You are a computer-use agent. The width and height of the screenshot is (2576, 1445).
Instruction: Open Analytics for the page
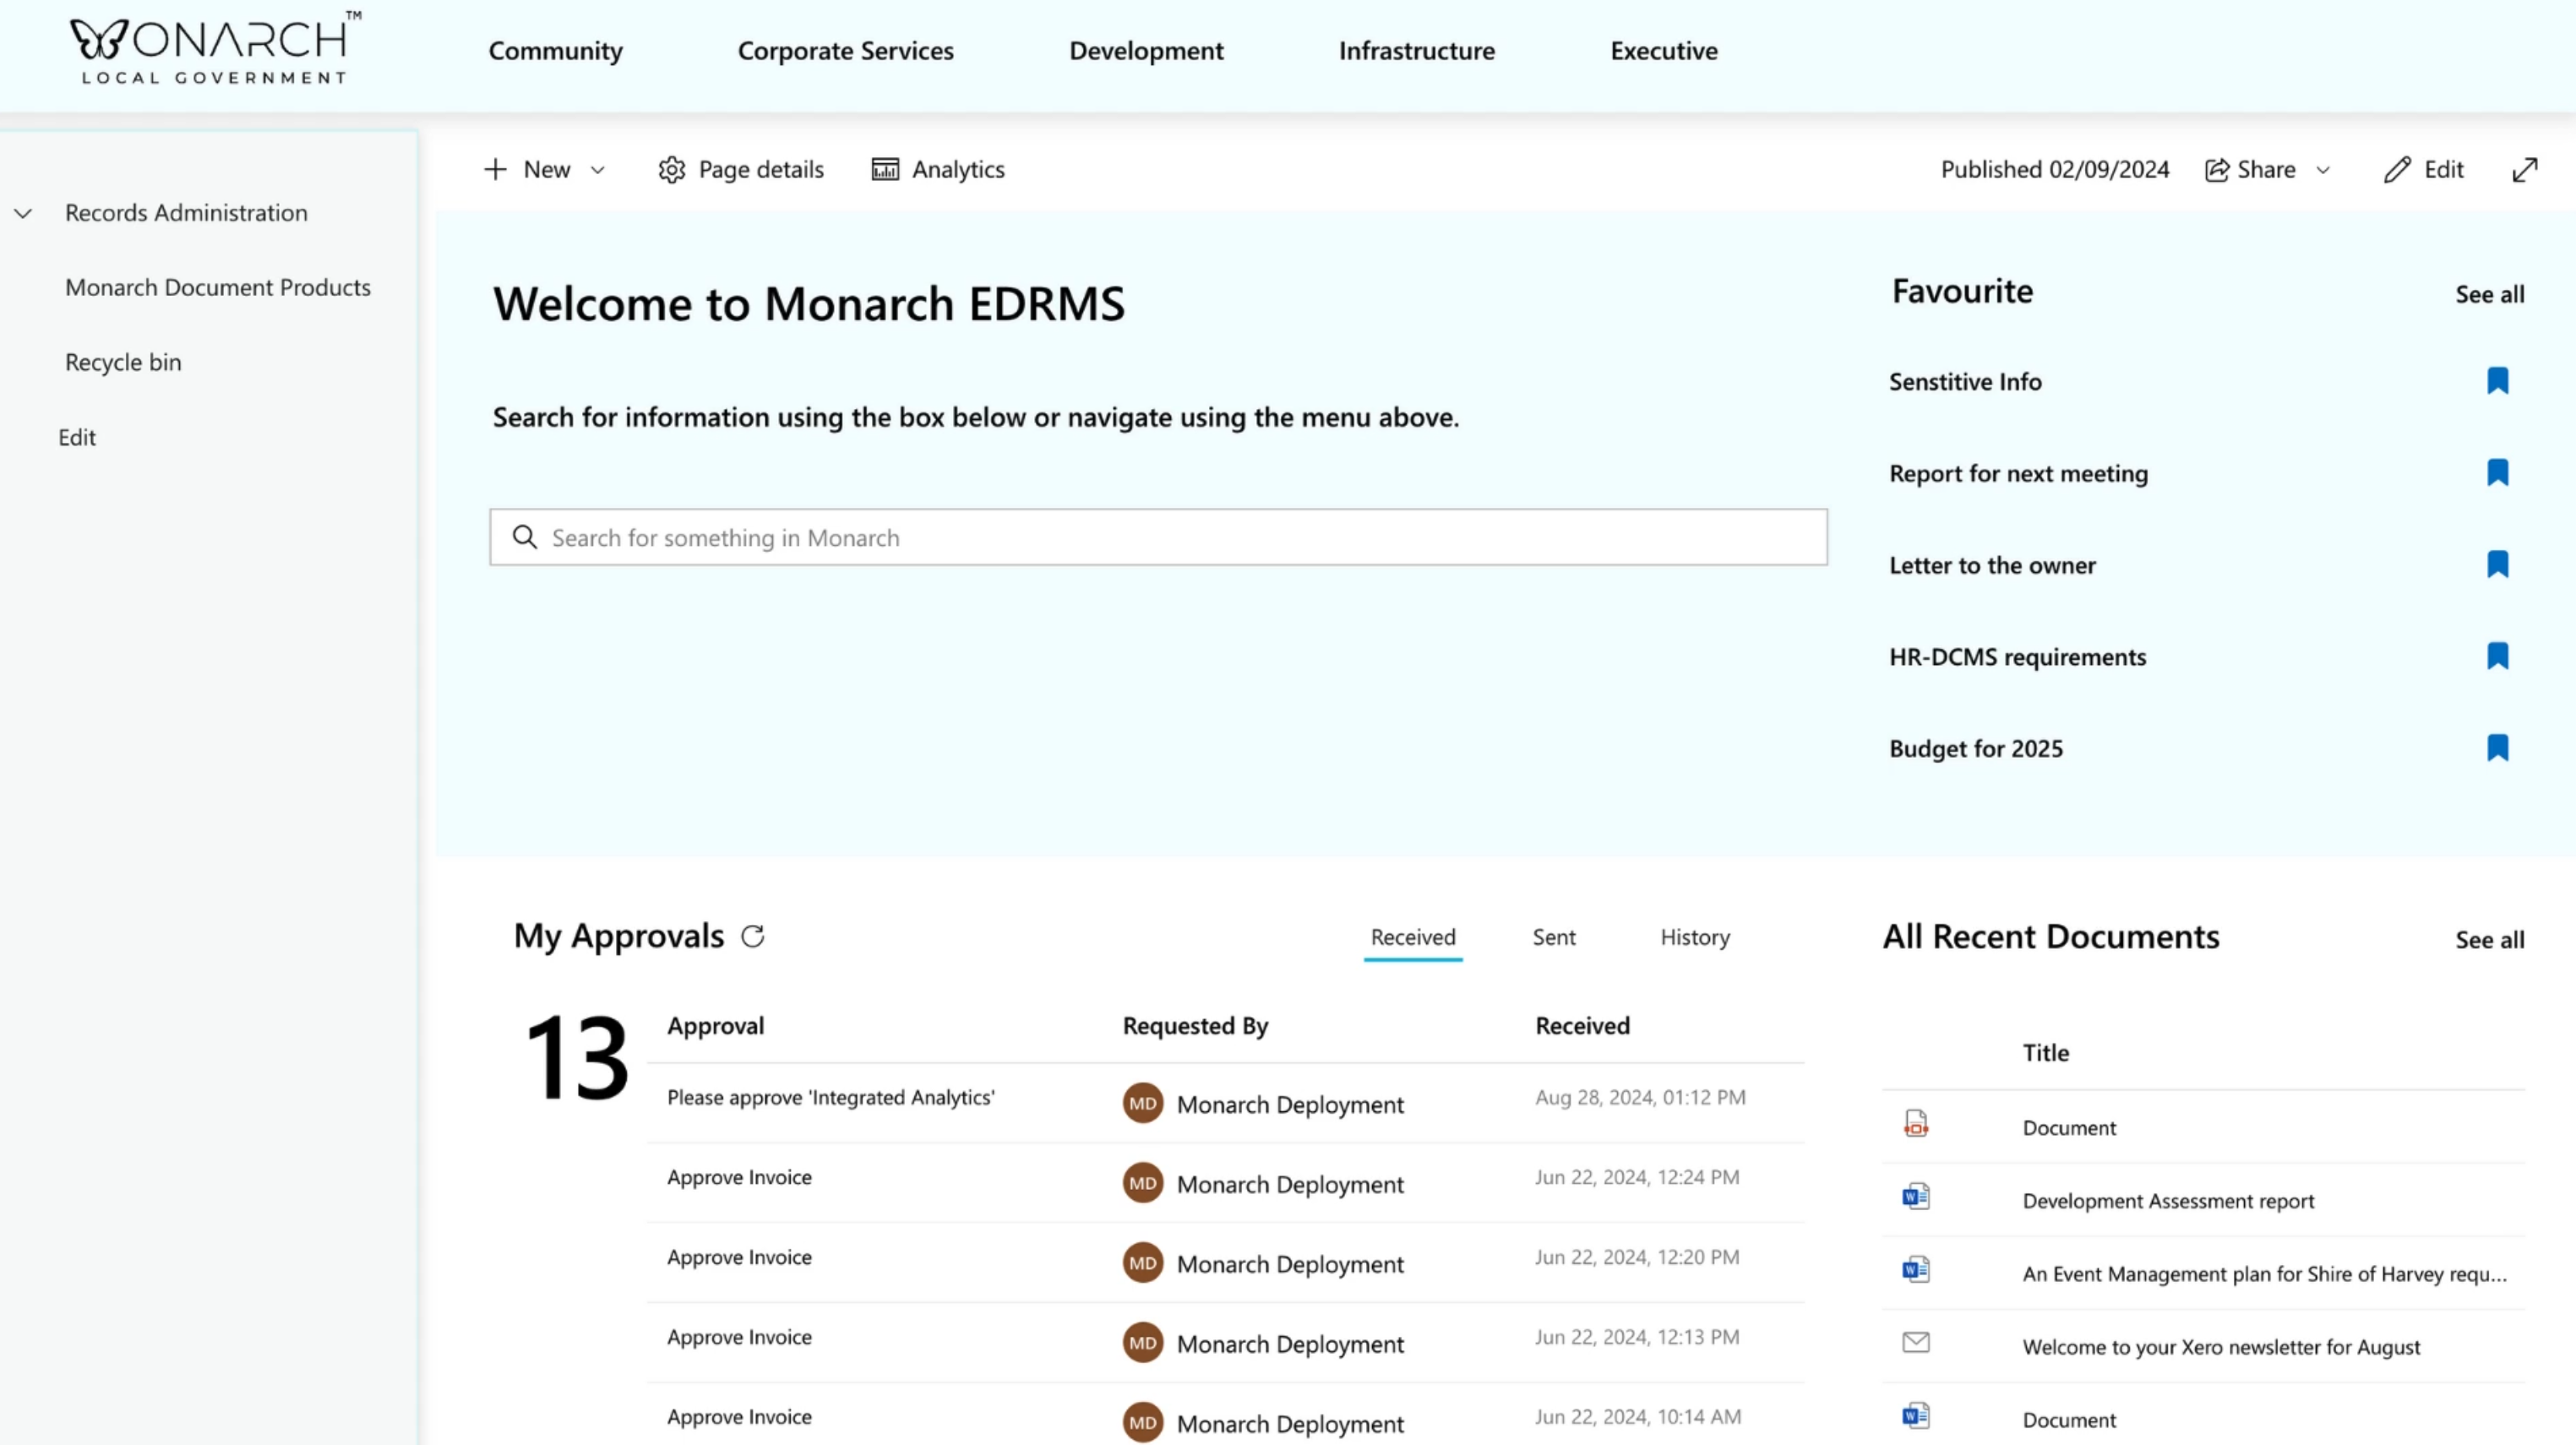[x=937, y=169]
